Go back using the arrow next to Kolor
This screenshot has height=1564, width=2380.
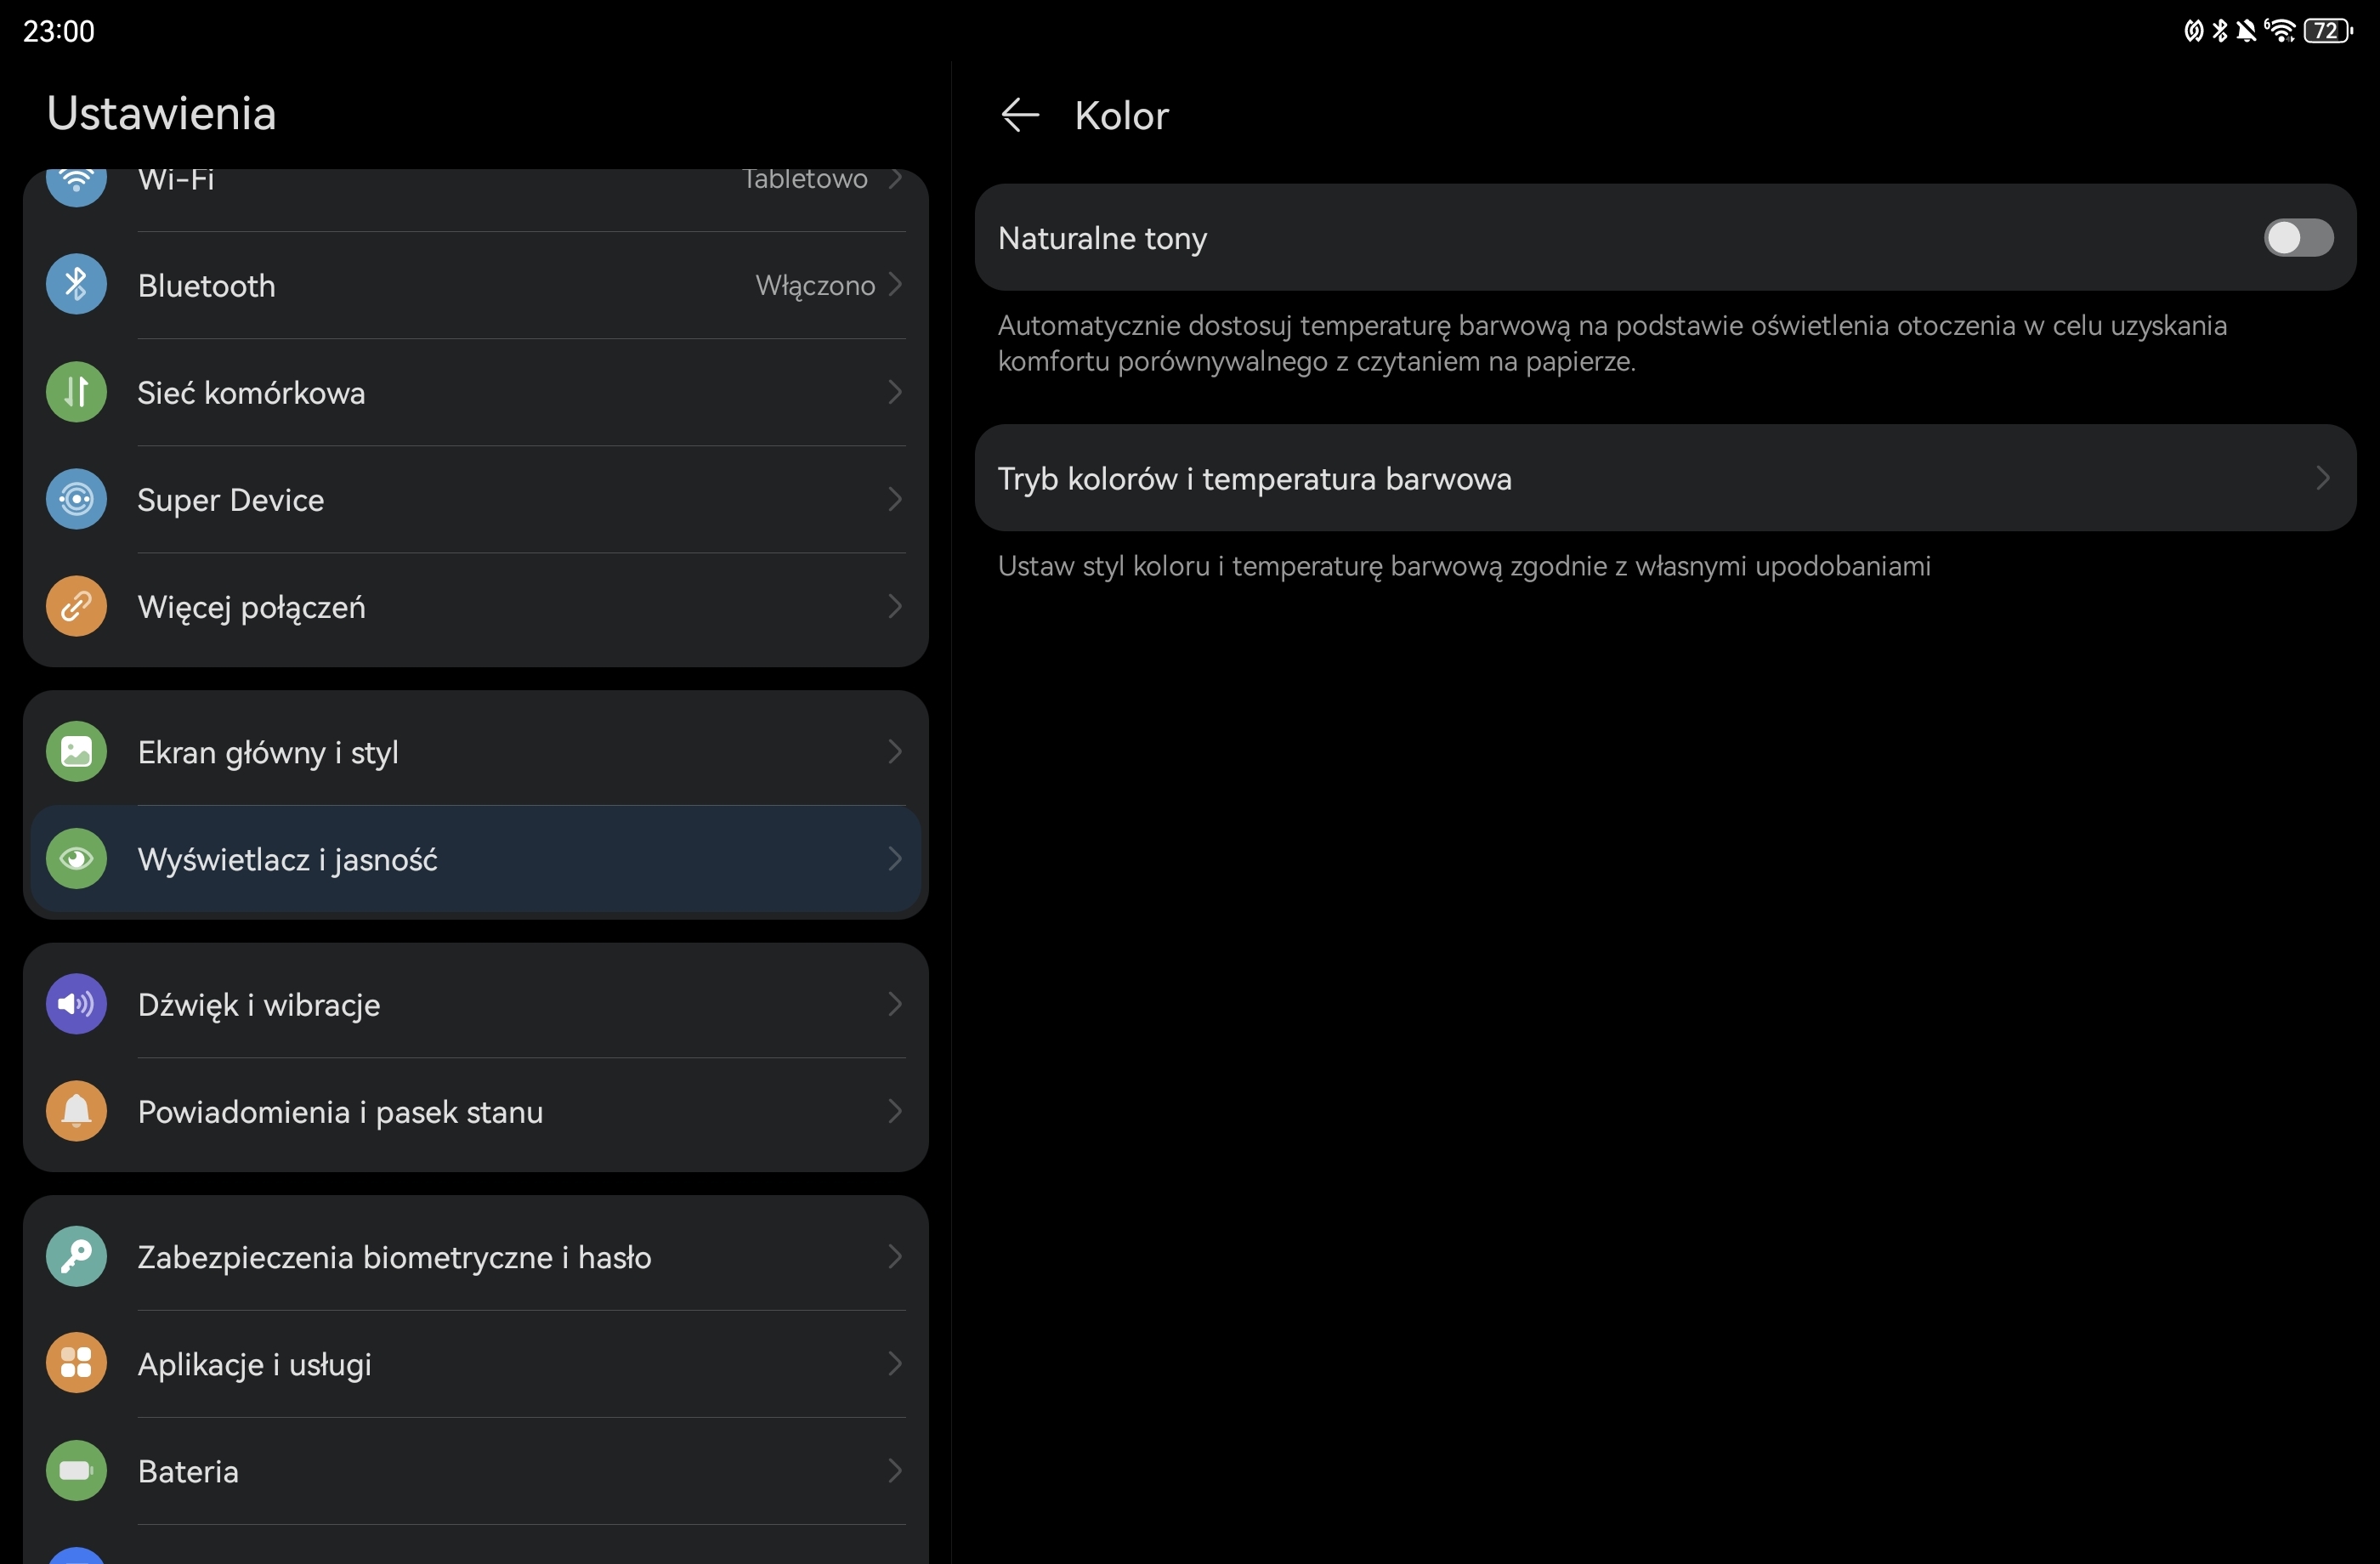pyautogui.click(x=1020, y=115)
